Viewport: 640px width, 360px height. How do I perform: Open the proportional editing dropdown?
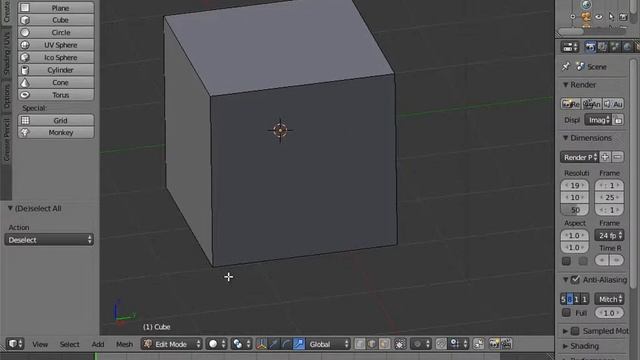[x=420, y=344]
